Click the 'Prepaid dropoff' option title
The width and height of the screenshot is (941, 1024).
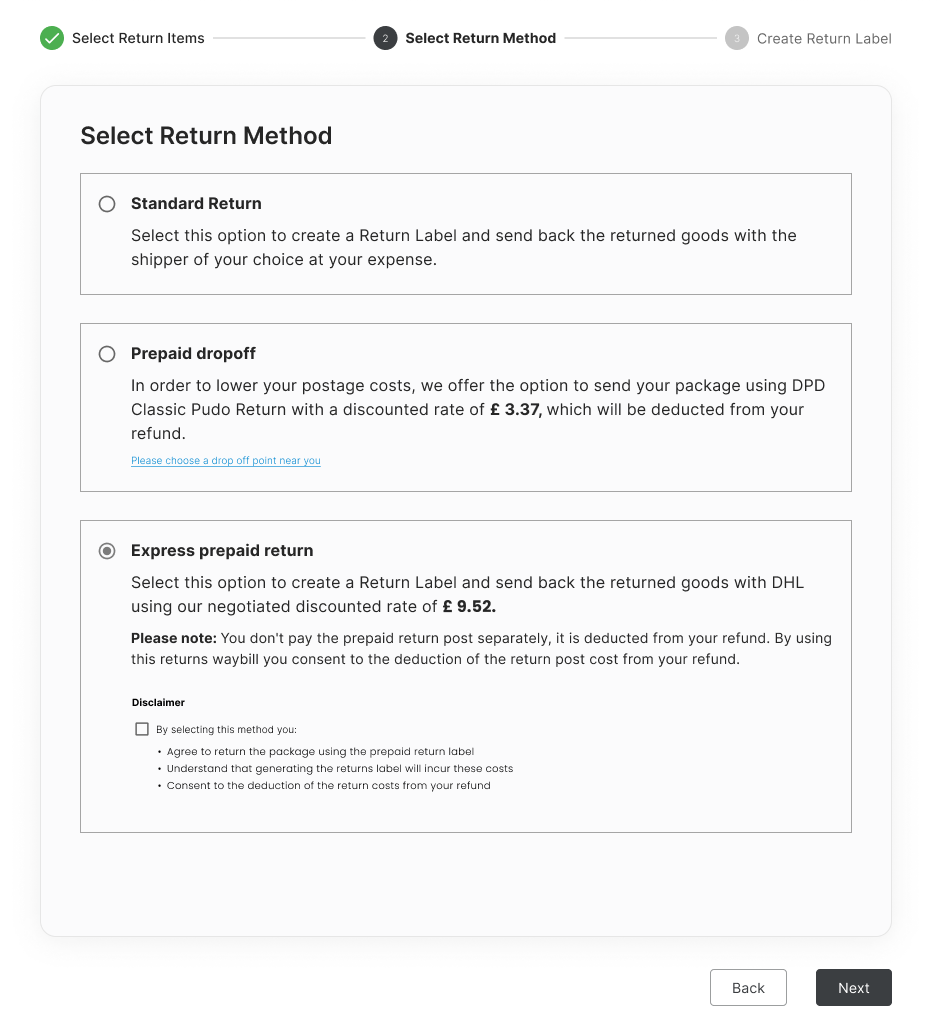pos(193,353)
